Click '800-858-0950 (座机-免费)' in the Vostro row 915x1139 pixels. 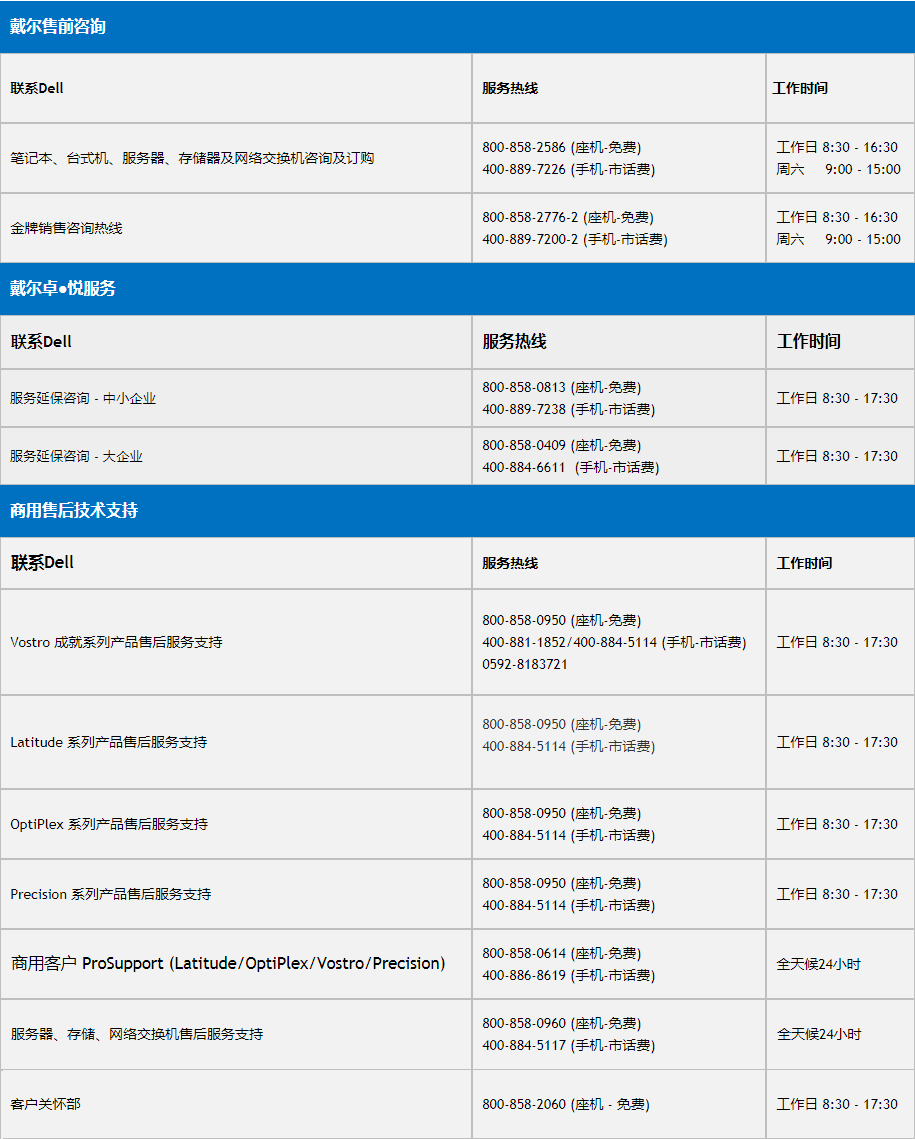point(561,620)
